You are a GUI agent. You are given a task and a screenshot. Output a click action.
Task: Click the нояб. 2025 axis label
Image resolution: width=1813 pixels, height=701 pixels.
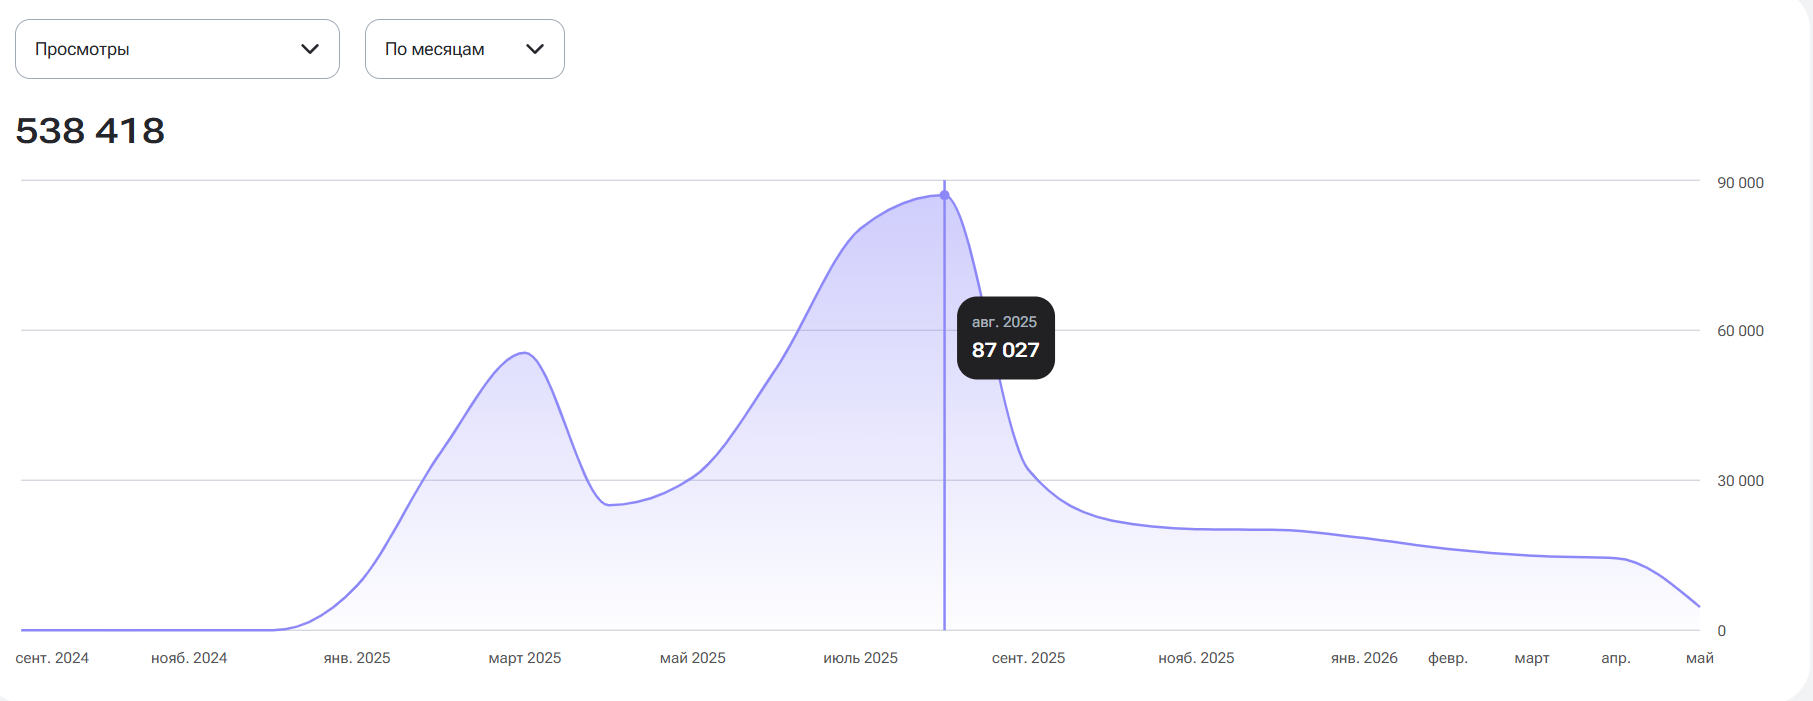coord(1196,658)
